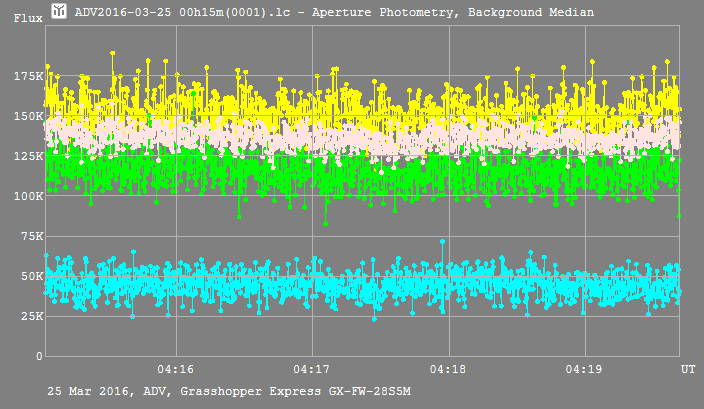704x409 pixels.
Task: Click the light curve file icon in the title
Action: pos(60,12)
